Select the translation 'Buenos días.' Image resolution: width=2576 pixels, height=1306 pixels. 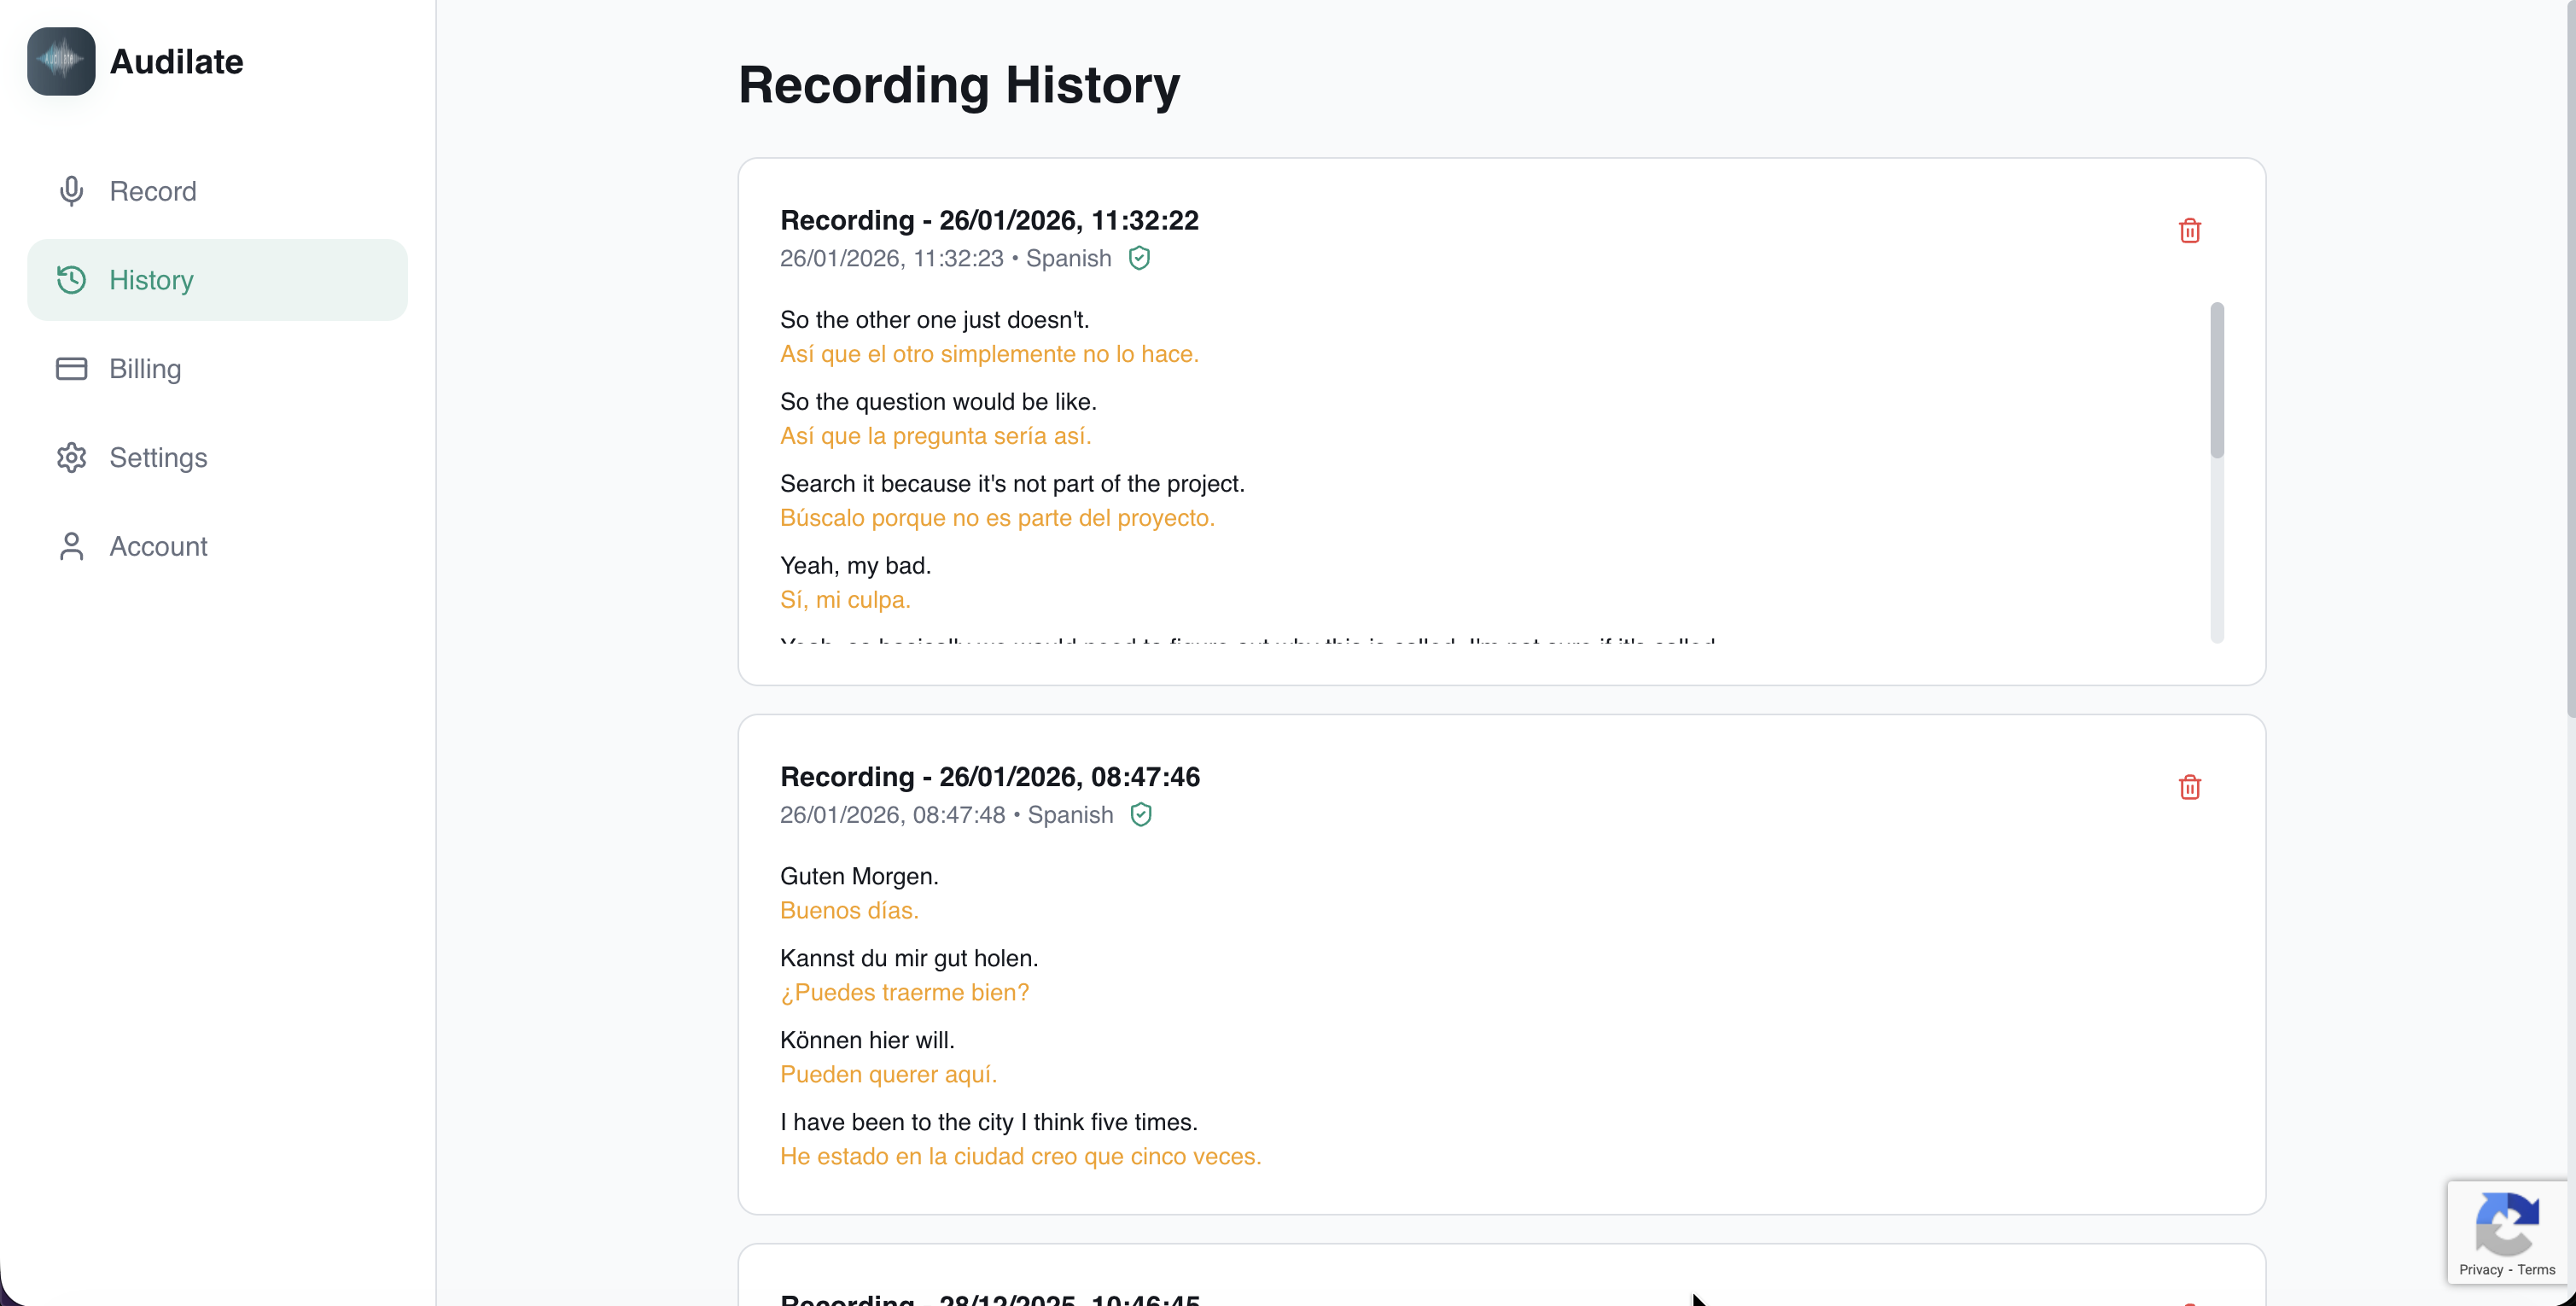pos(848,910)
